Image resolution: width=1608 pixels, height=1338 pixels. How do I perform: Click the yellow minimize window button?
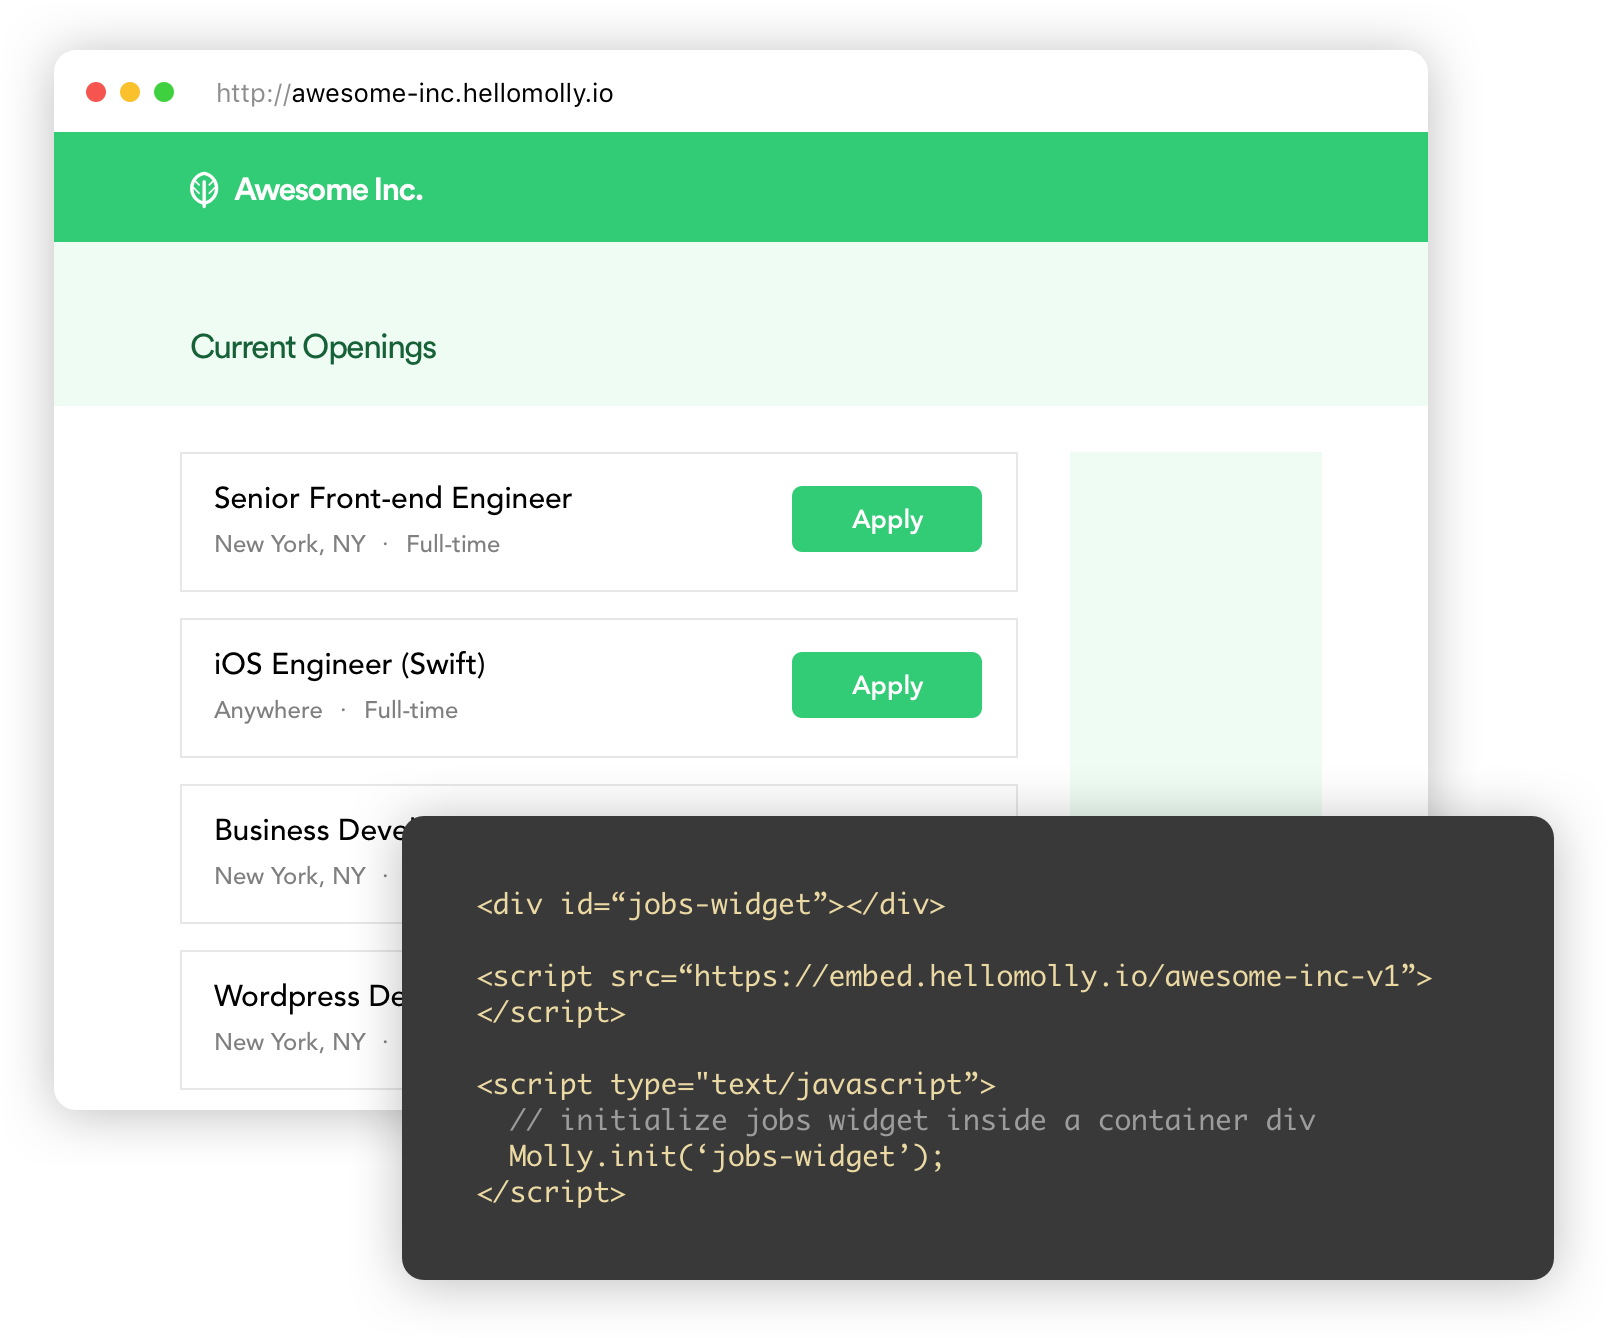[x=130, y=92]
